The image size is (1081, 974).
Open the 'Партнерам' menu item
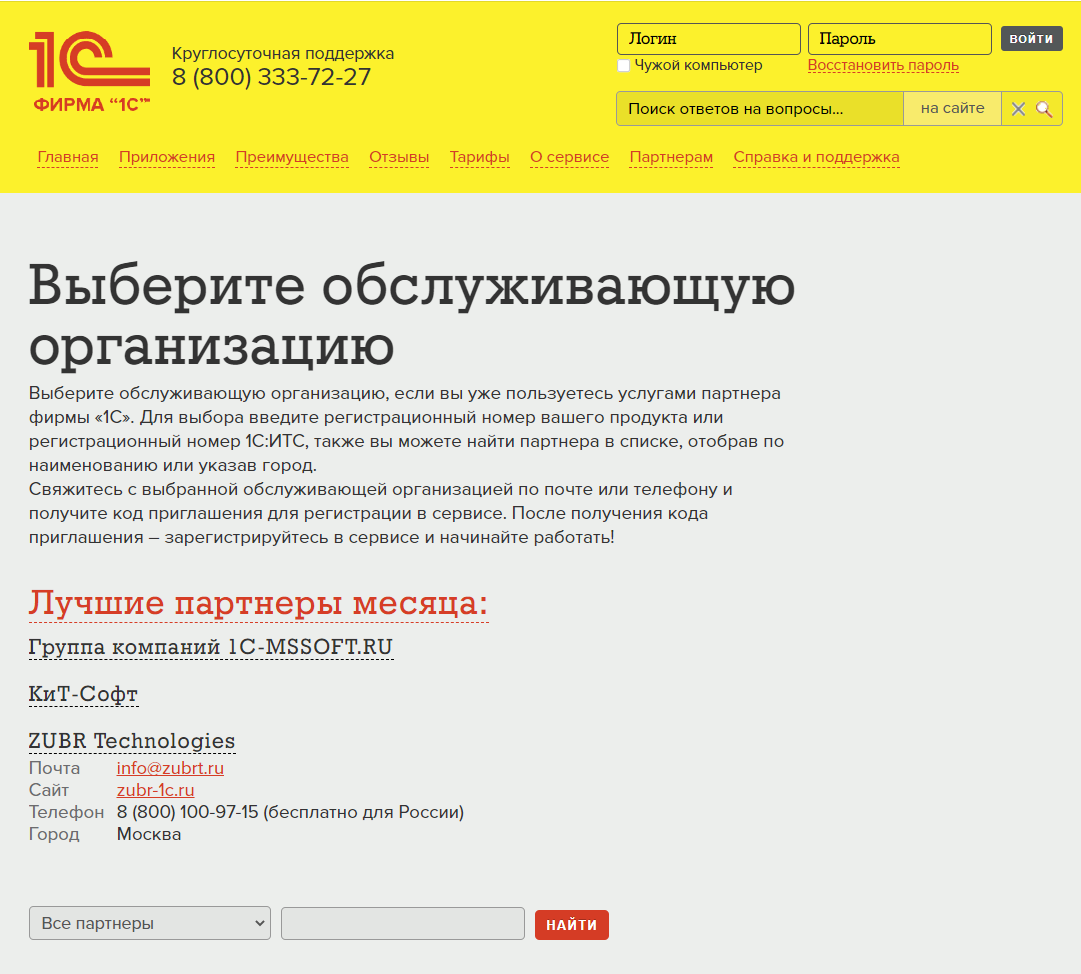point(671,157)
